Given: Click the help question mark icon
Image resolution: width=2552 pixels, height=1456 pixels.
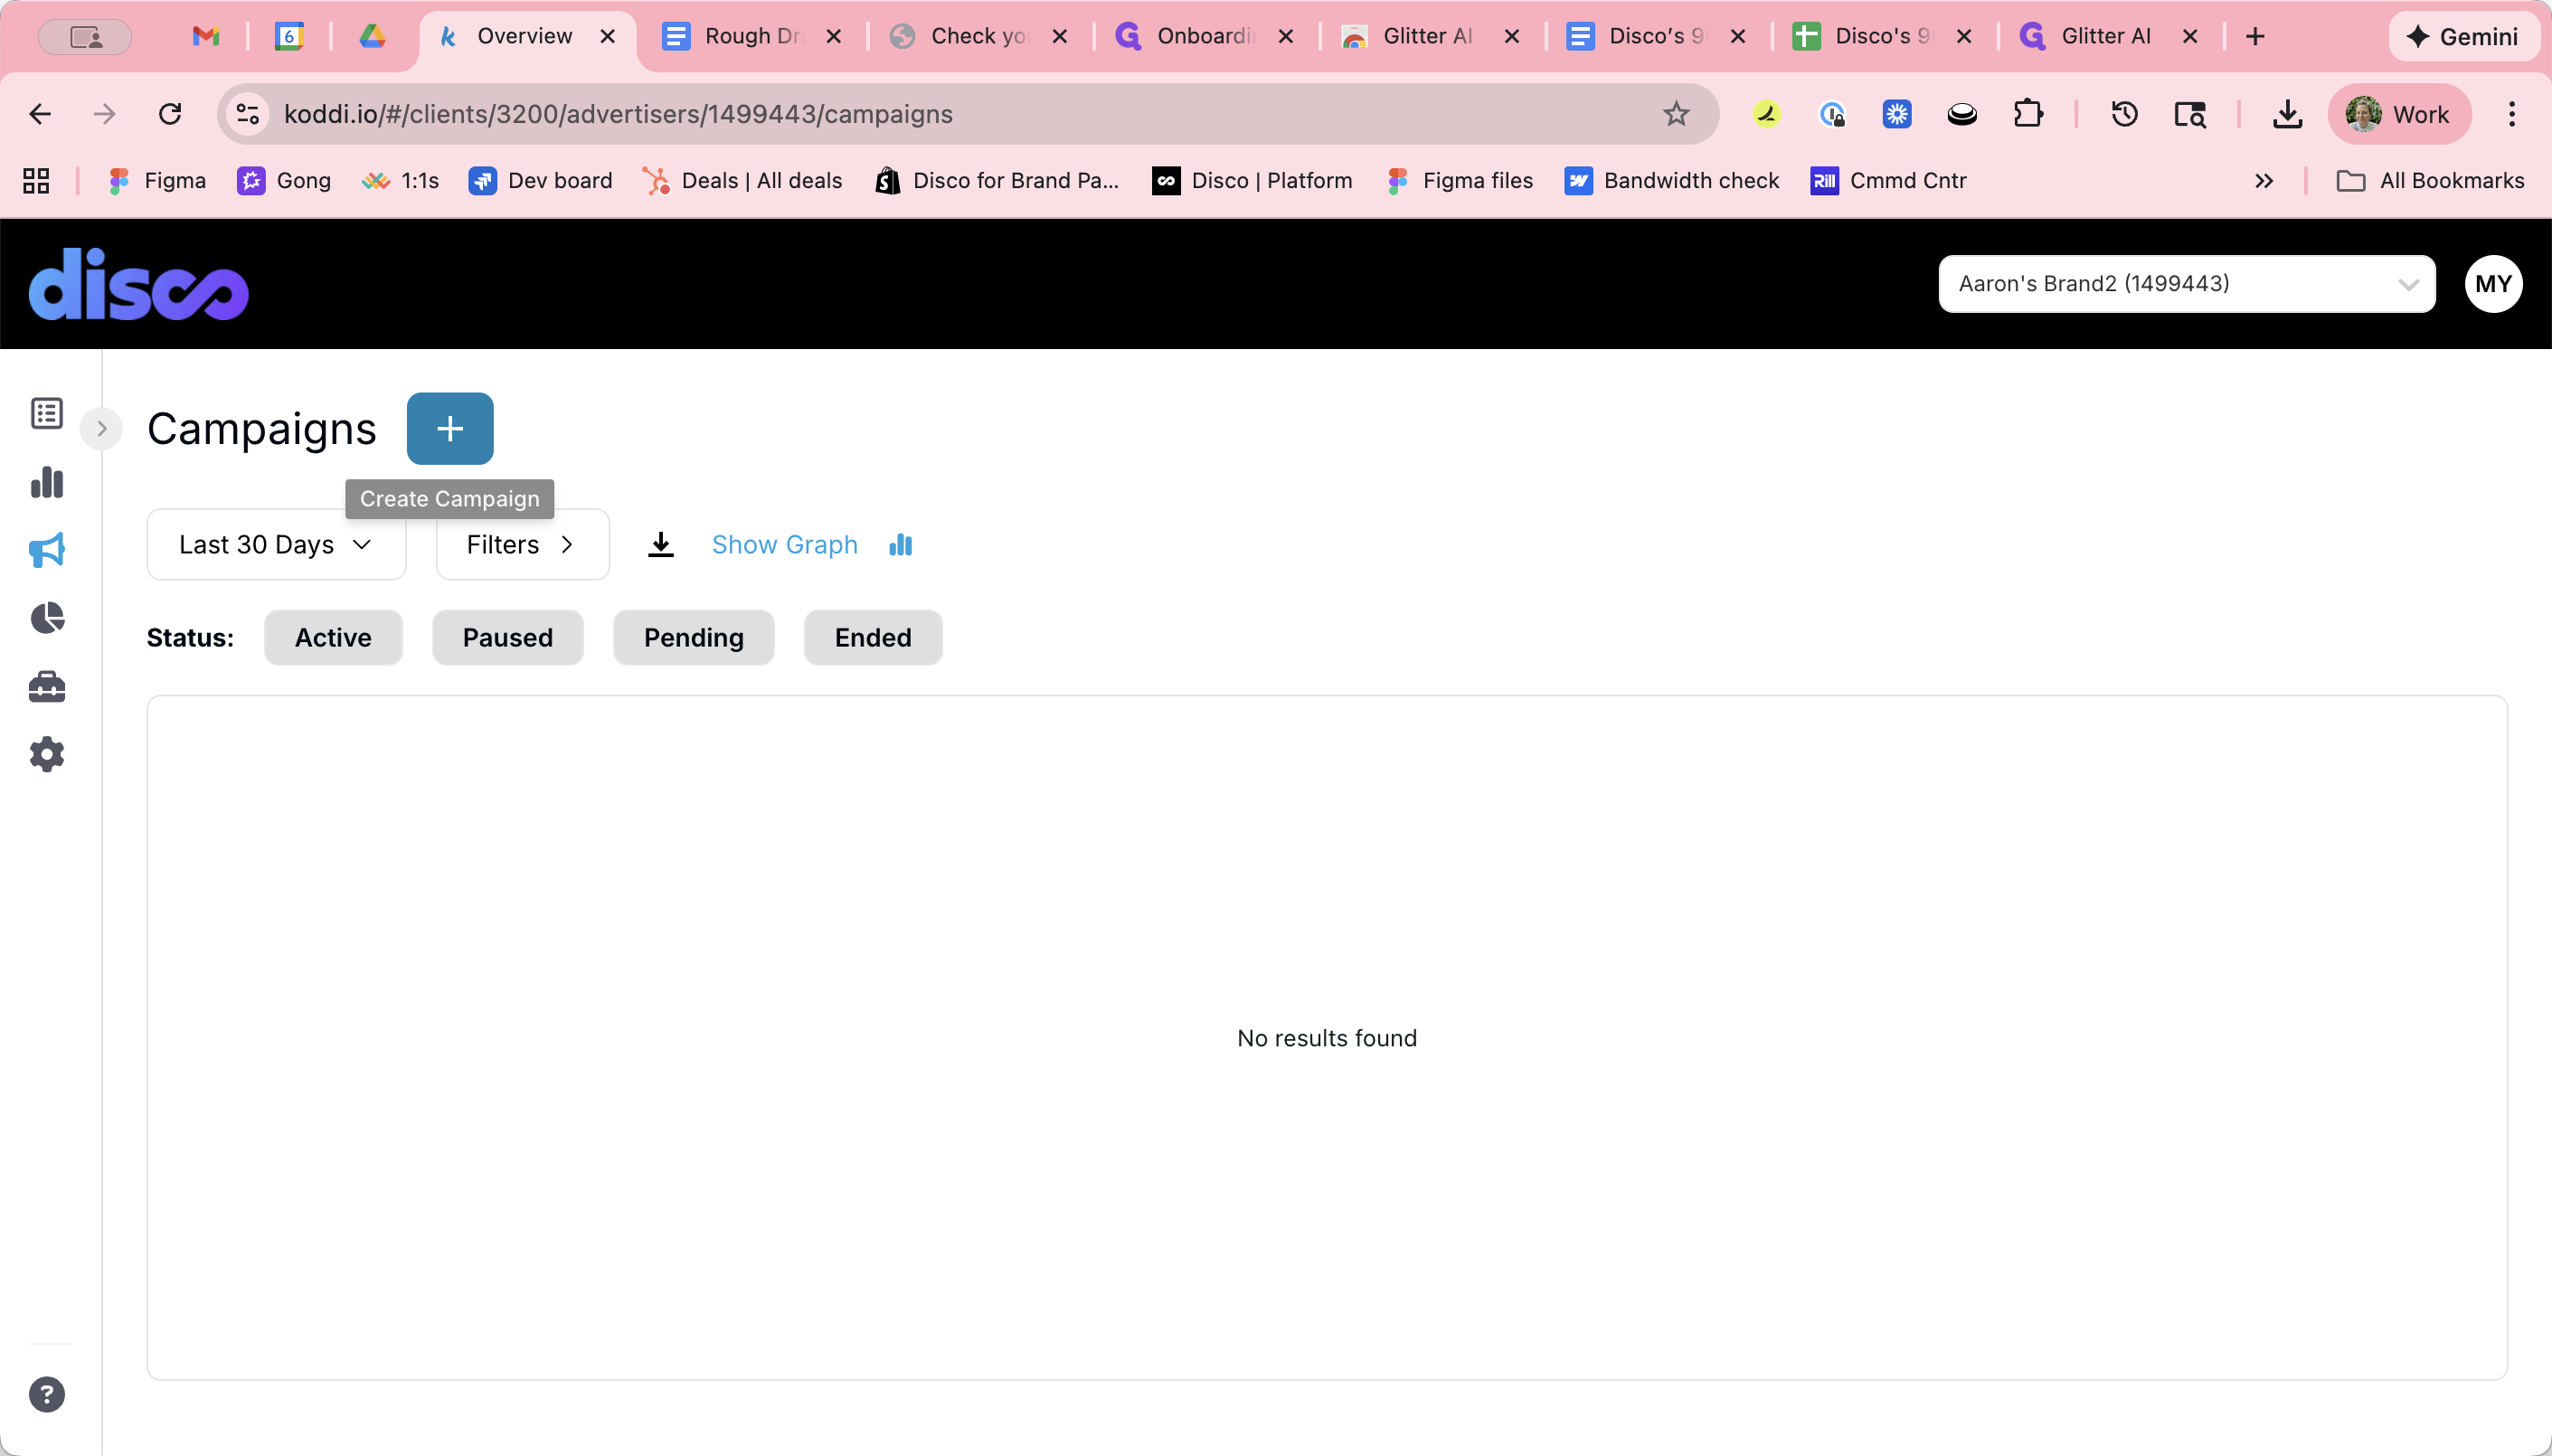Looking at the screenshot, I should tap(47, 1394).
